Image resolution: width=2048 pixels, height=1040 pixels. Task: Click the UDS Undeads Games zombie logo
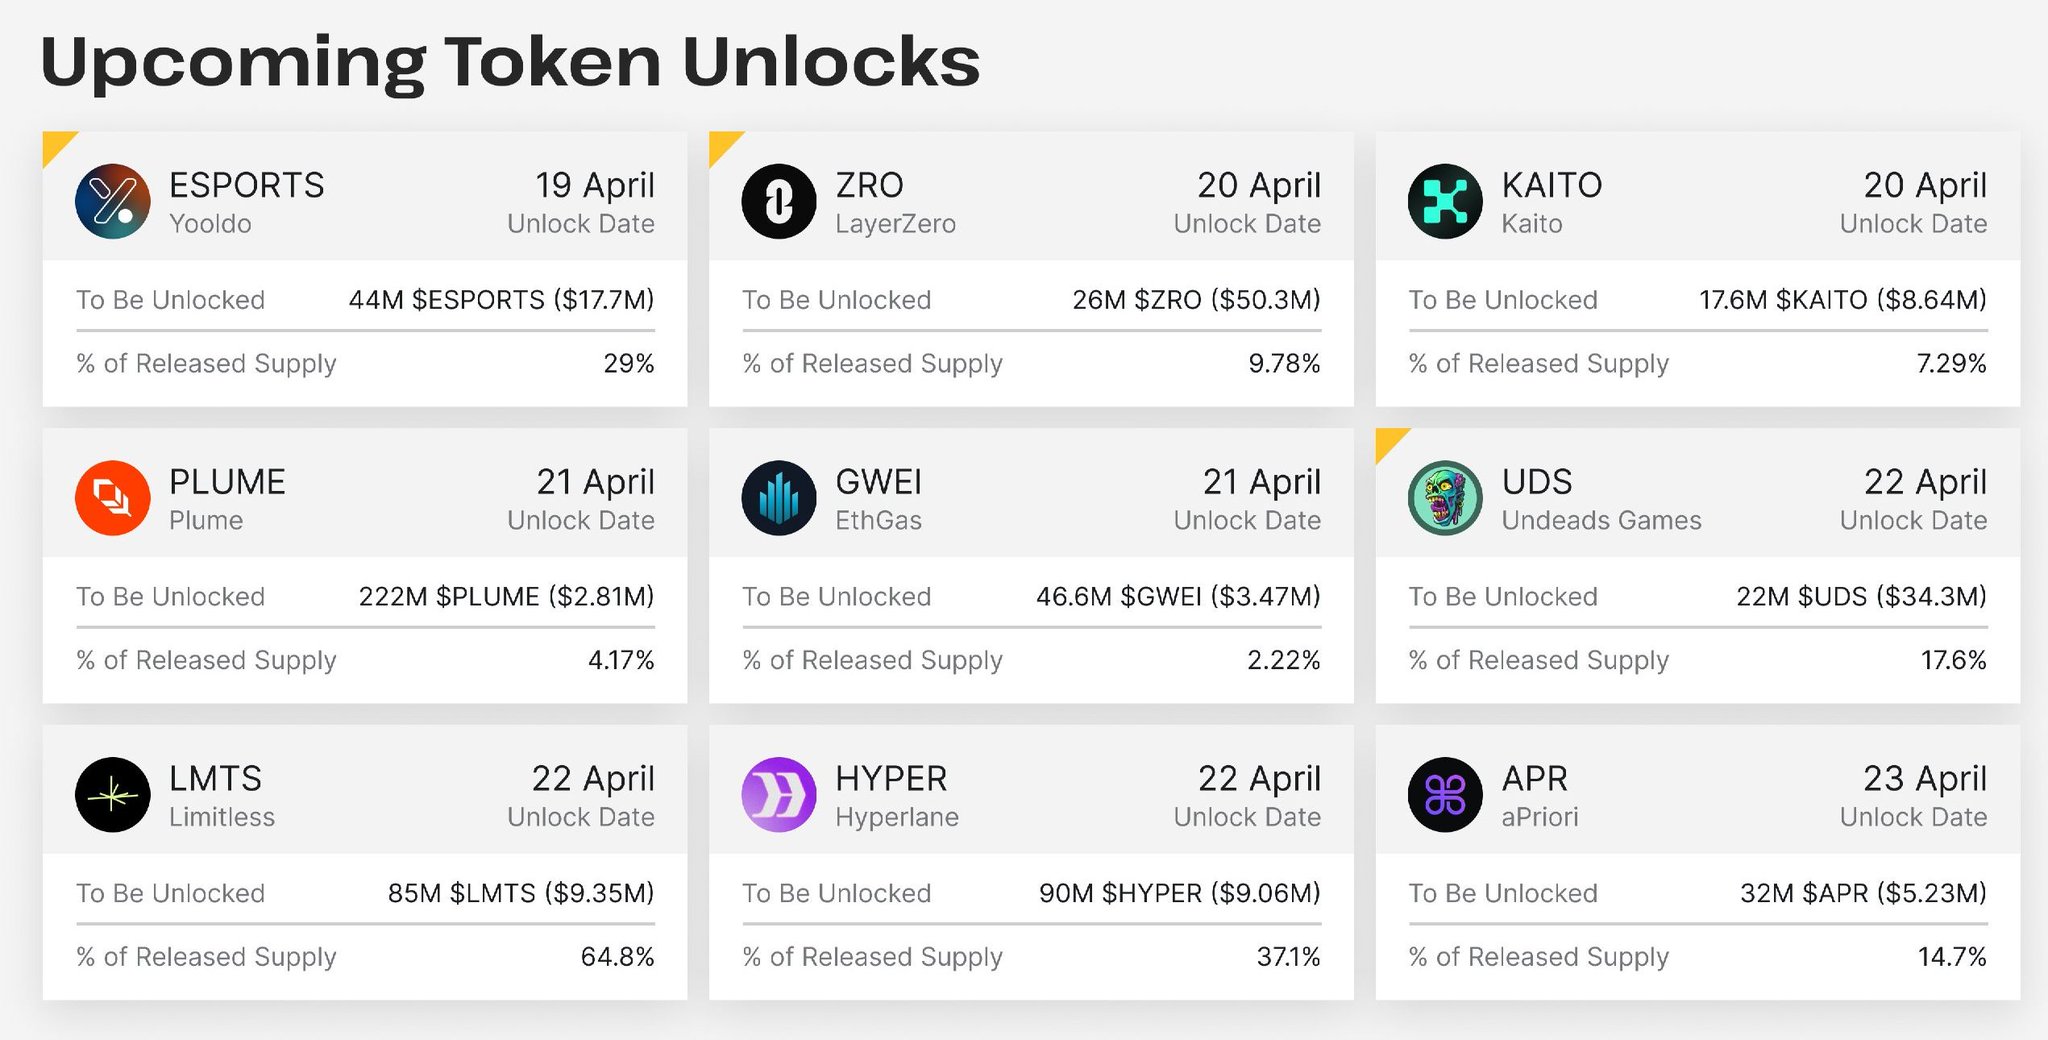1445,498
